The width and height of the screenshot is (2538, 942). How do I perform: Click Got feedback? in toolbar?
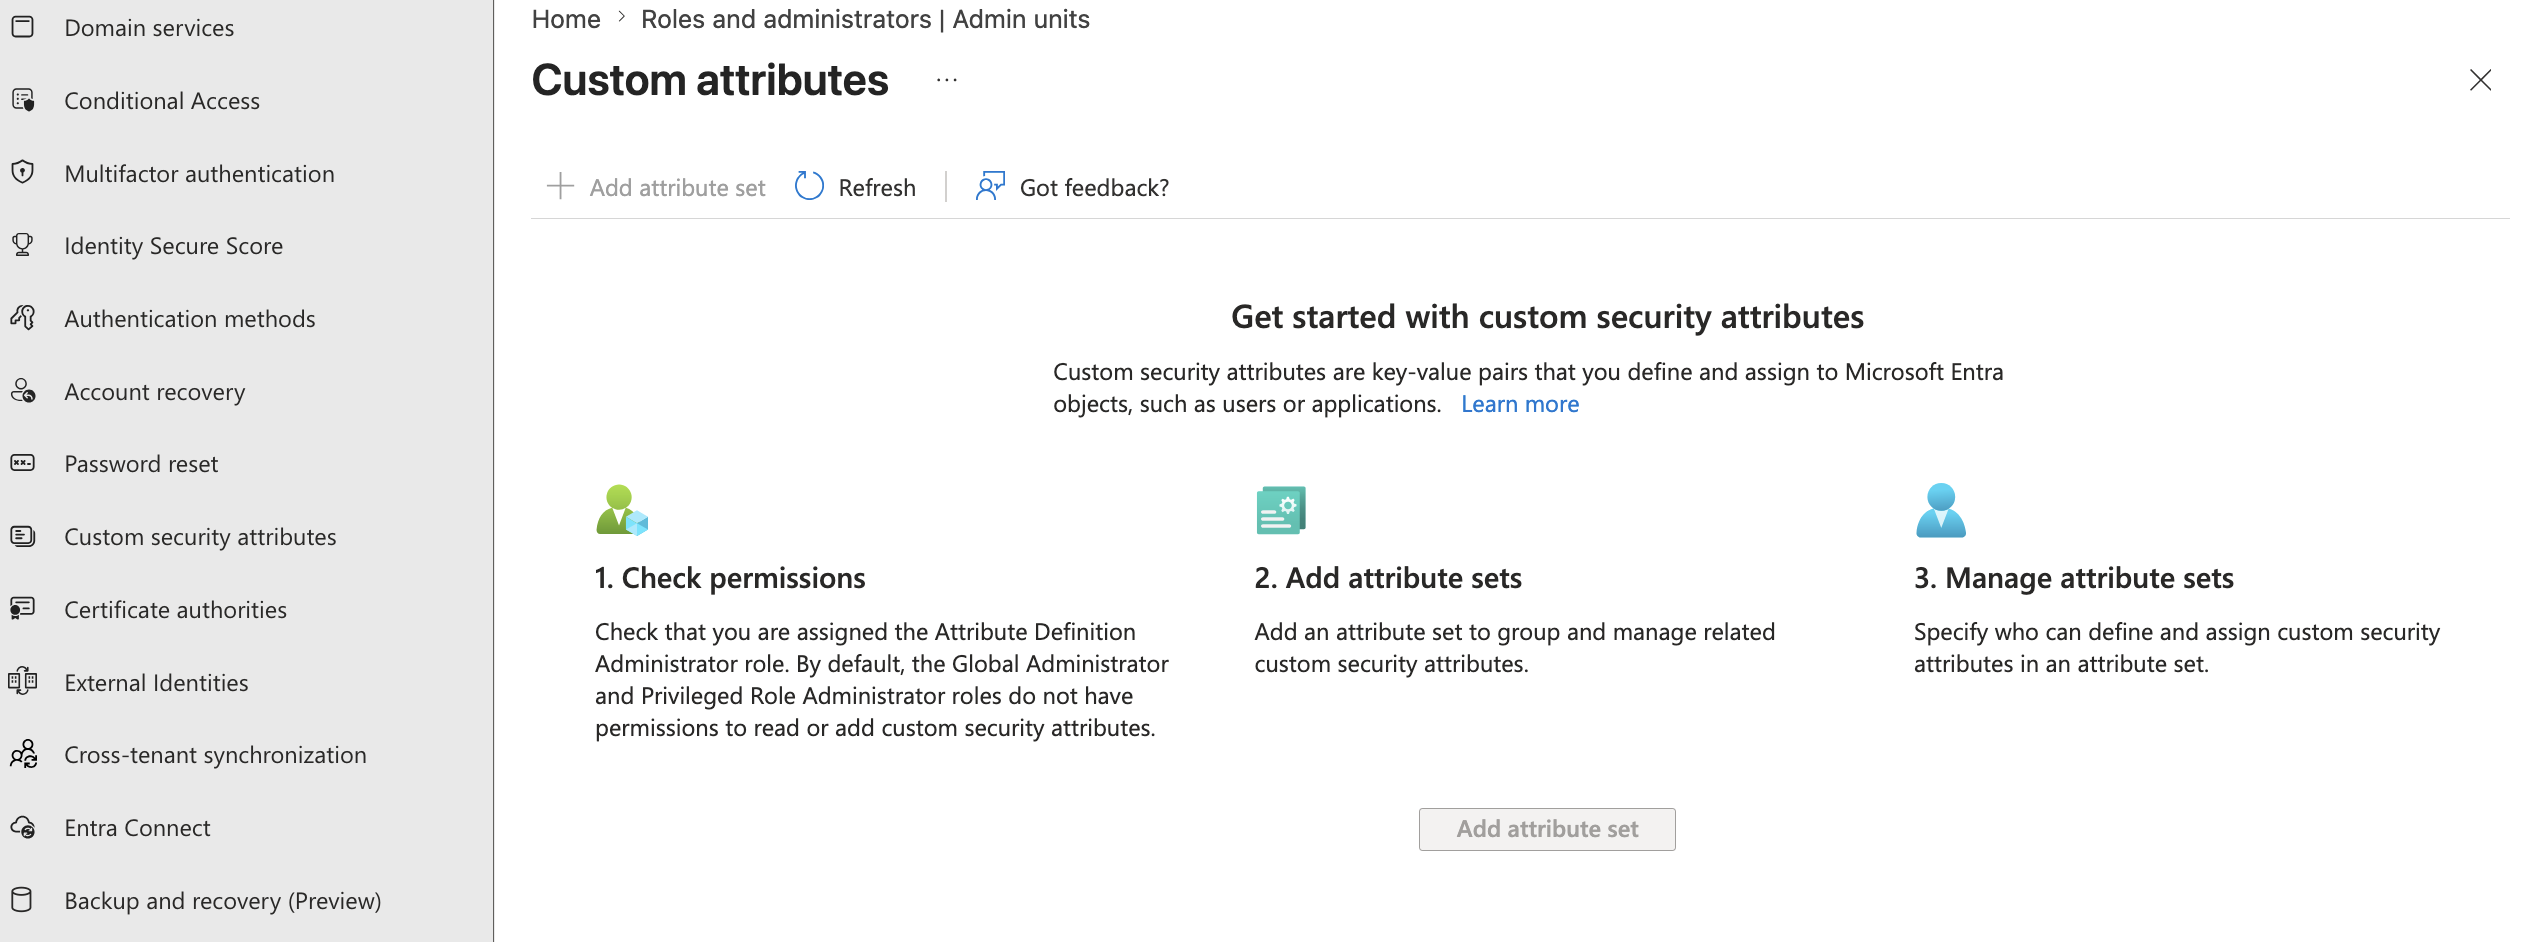tap(1094, 188)
